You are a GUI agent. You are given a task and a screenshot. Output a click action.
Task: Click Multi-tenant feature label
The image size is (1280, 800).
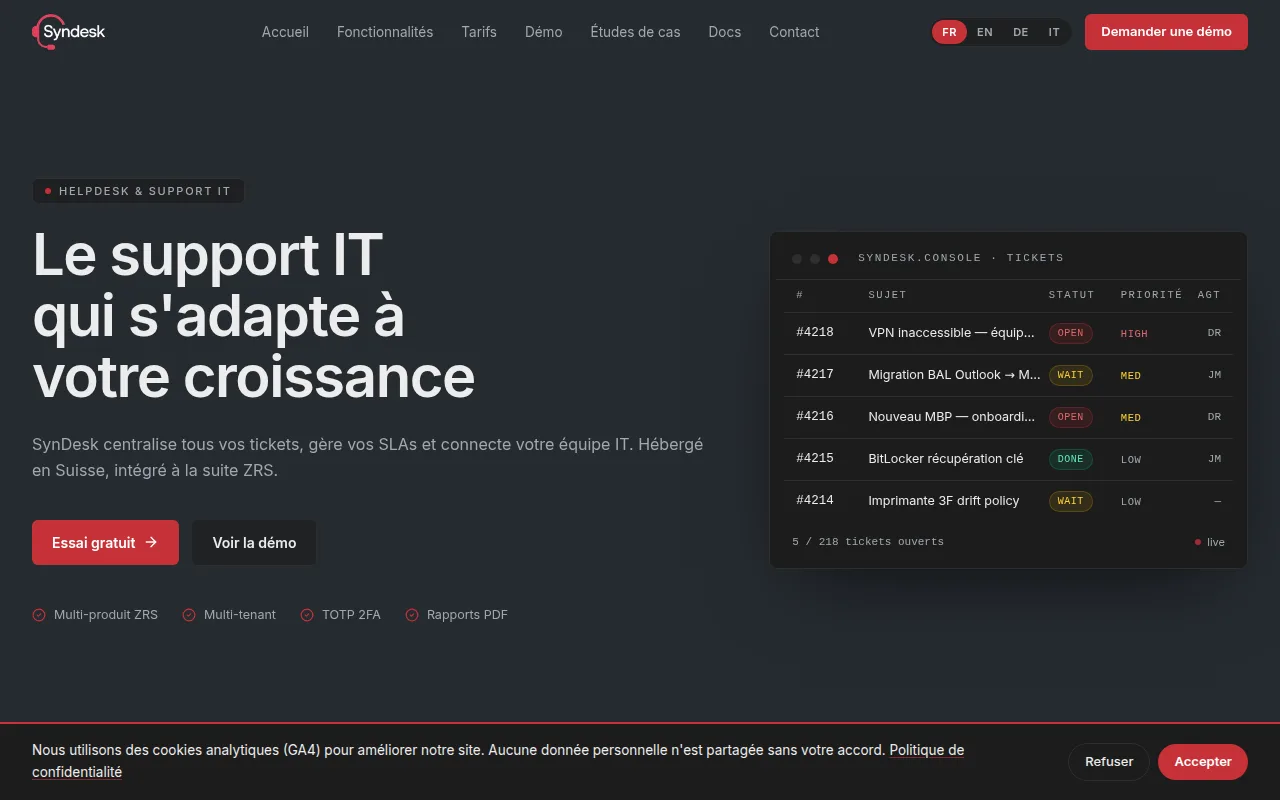[240, 615]
